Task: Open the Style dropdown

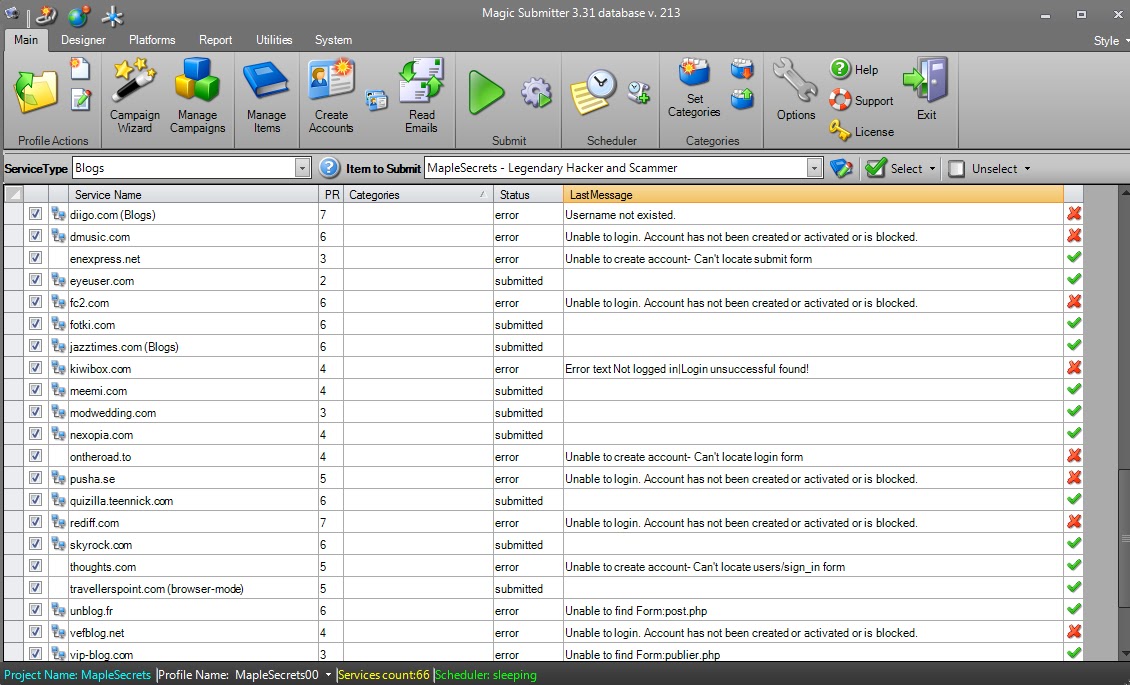Action: pos(1111,40)
